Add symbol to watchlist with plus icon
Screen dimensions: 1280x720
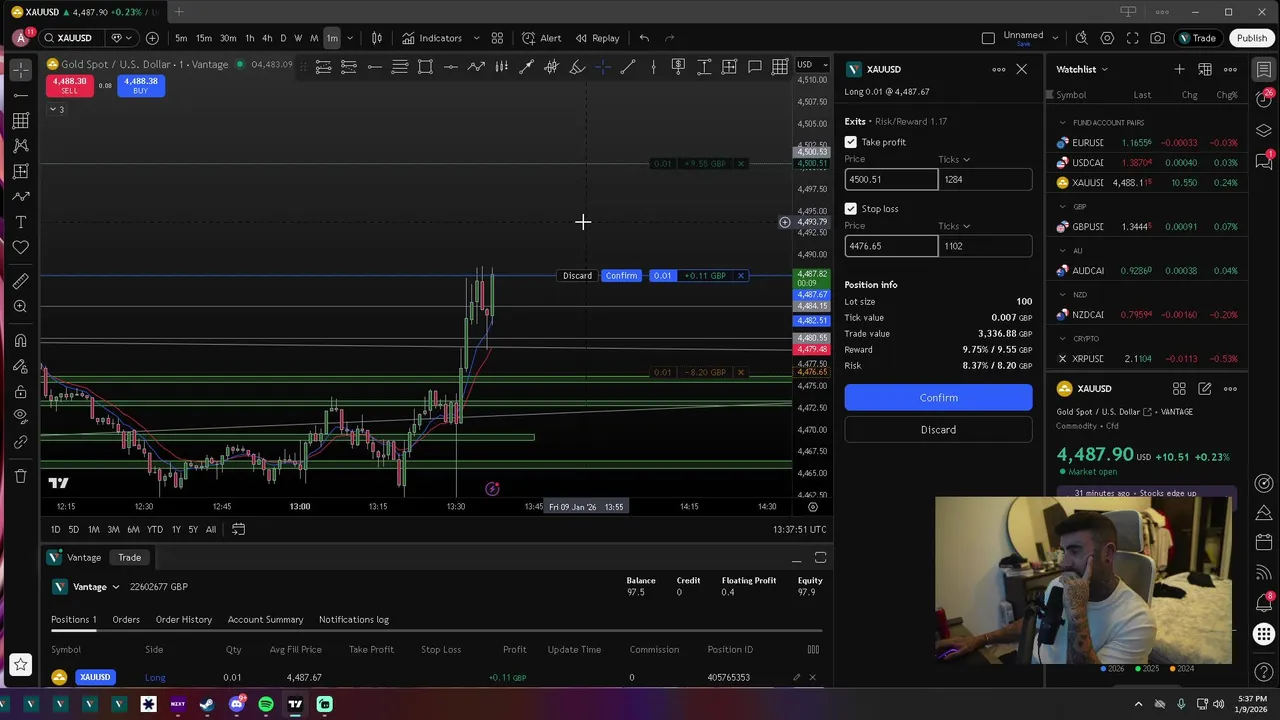1179,69
